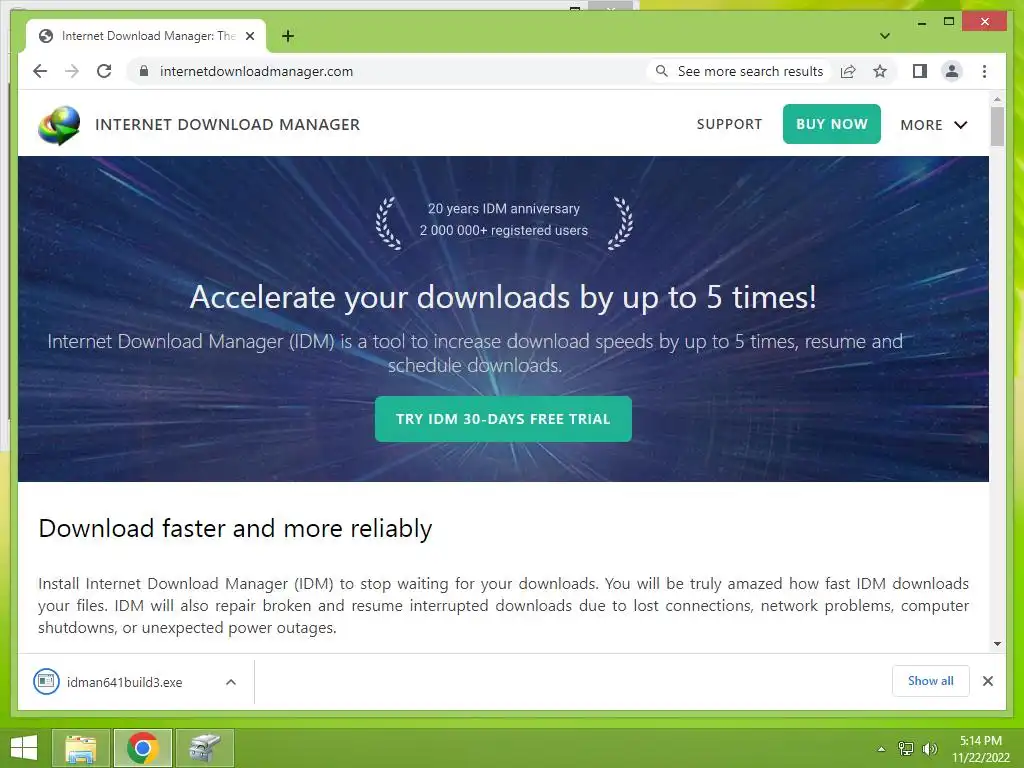The image size is (1024, 768).
Task: Click text '20 years IDM anniversary'
Action: click(504, 208)
